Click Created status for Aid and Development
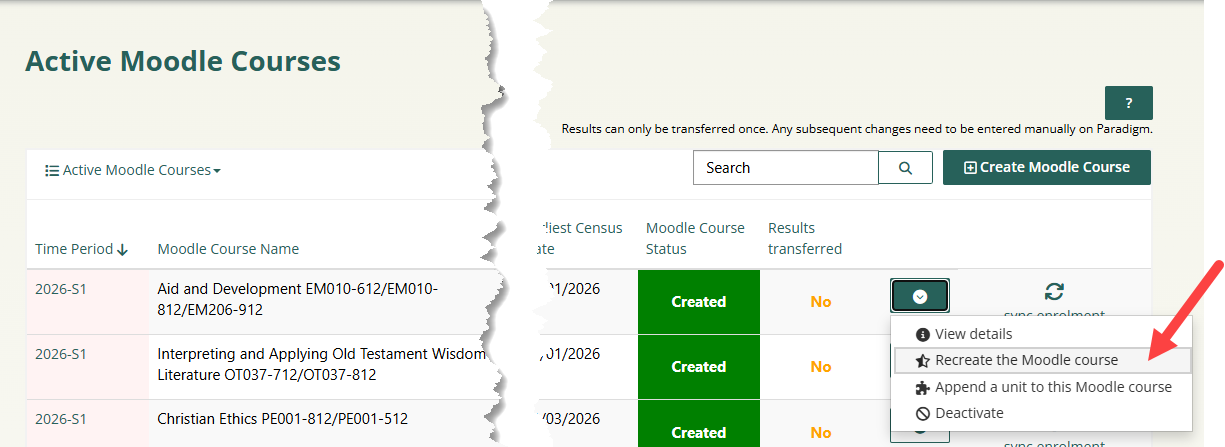 coord(699,302)
